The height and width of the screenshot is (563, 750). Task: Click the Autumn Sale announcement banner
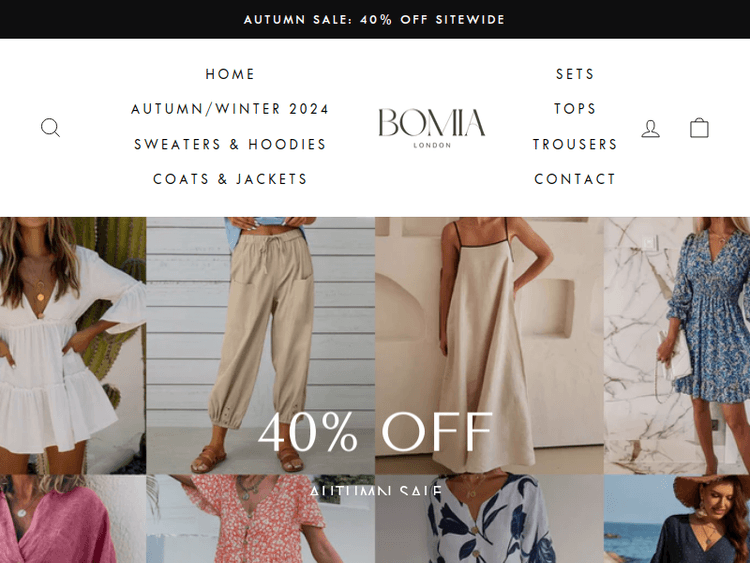(375, 20)
